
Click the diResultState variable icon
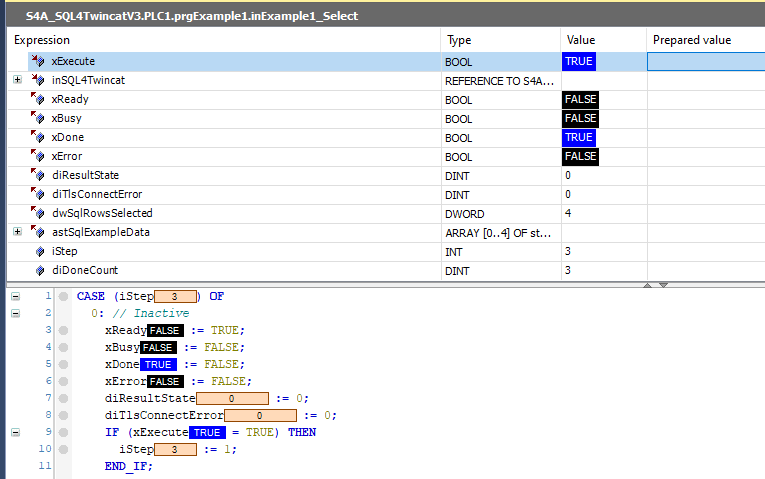[38, 175]
